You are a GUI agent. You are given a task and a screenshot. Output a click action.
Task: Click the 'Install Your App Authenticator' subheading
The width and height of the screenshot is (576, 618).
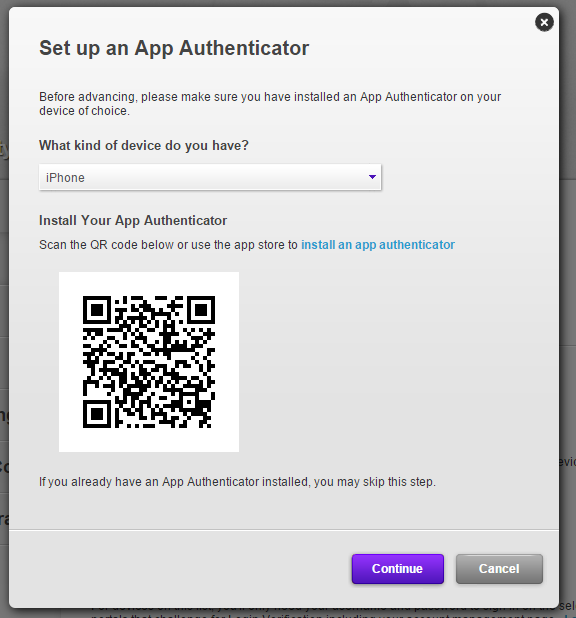(133, 220)
